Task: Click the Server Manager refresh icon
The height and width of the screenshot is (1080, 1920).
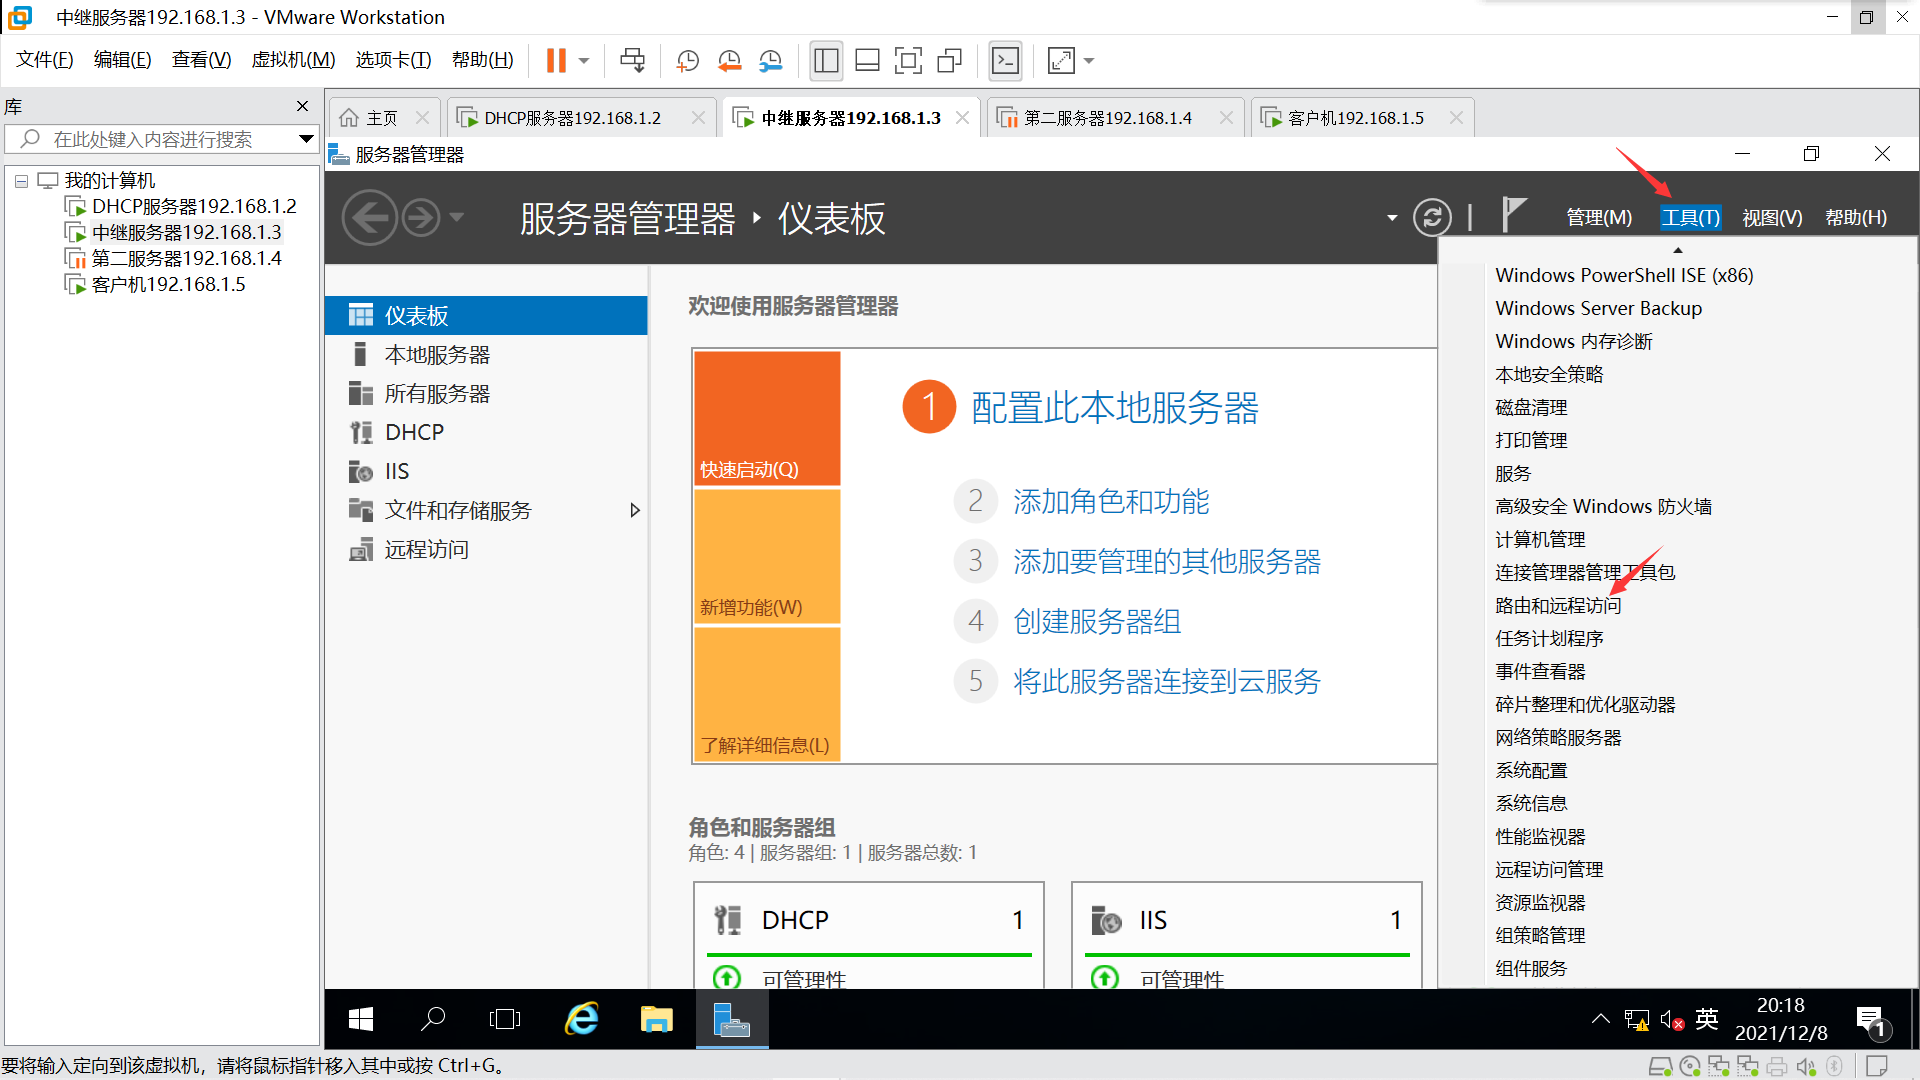Action: click(x=1431, y=217)
